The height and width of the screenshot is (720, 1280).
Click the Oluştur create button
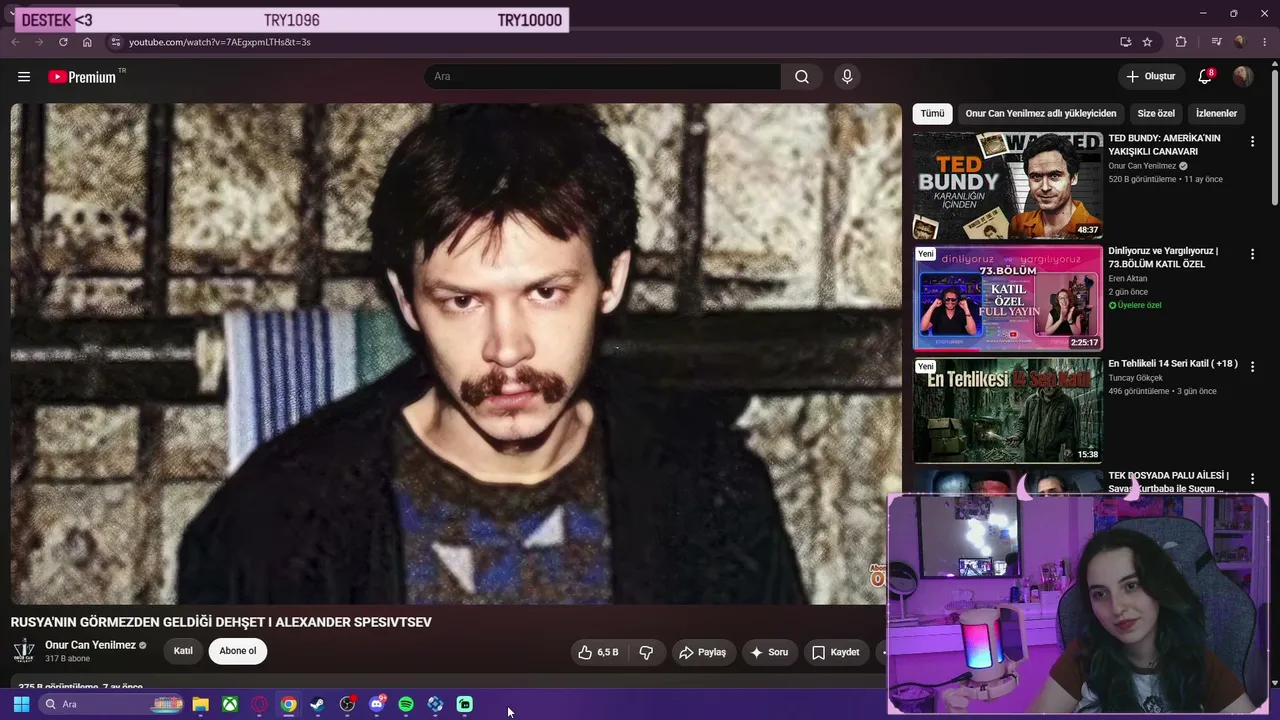[x=1151, y=77]
